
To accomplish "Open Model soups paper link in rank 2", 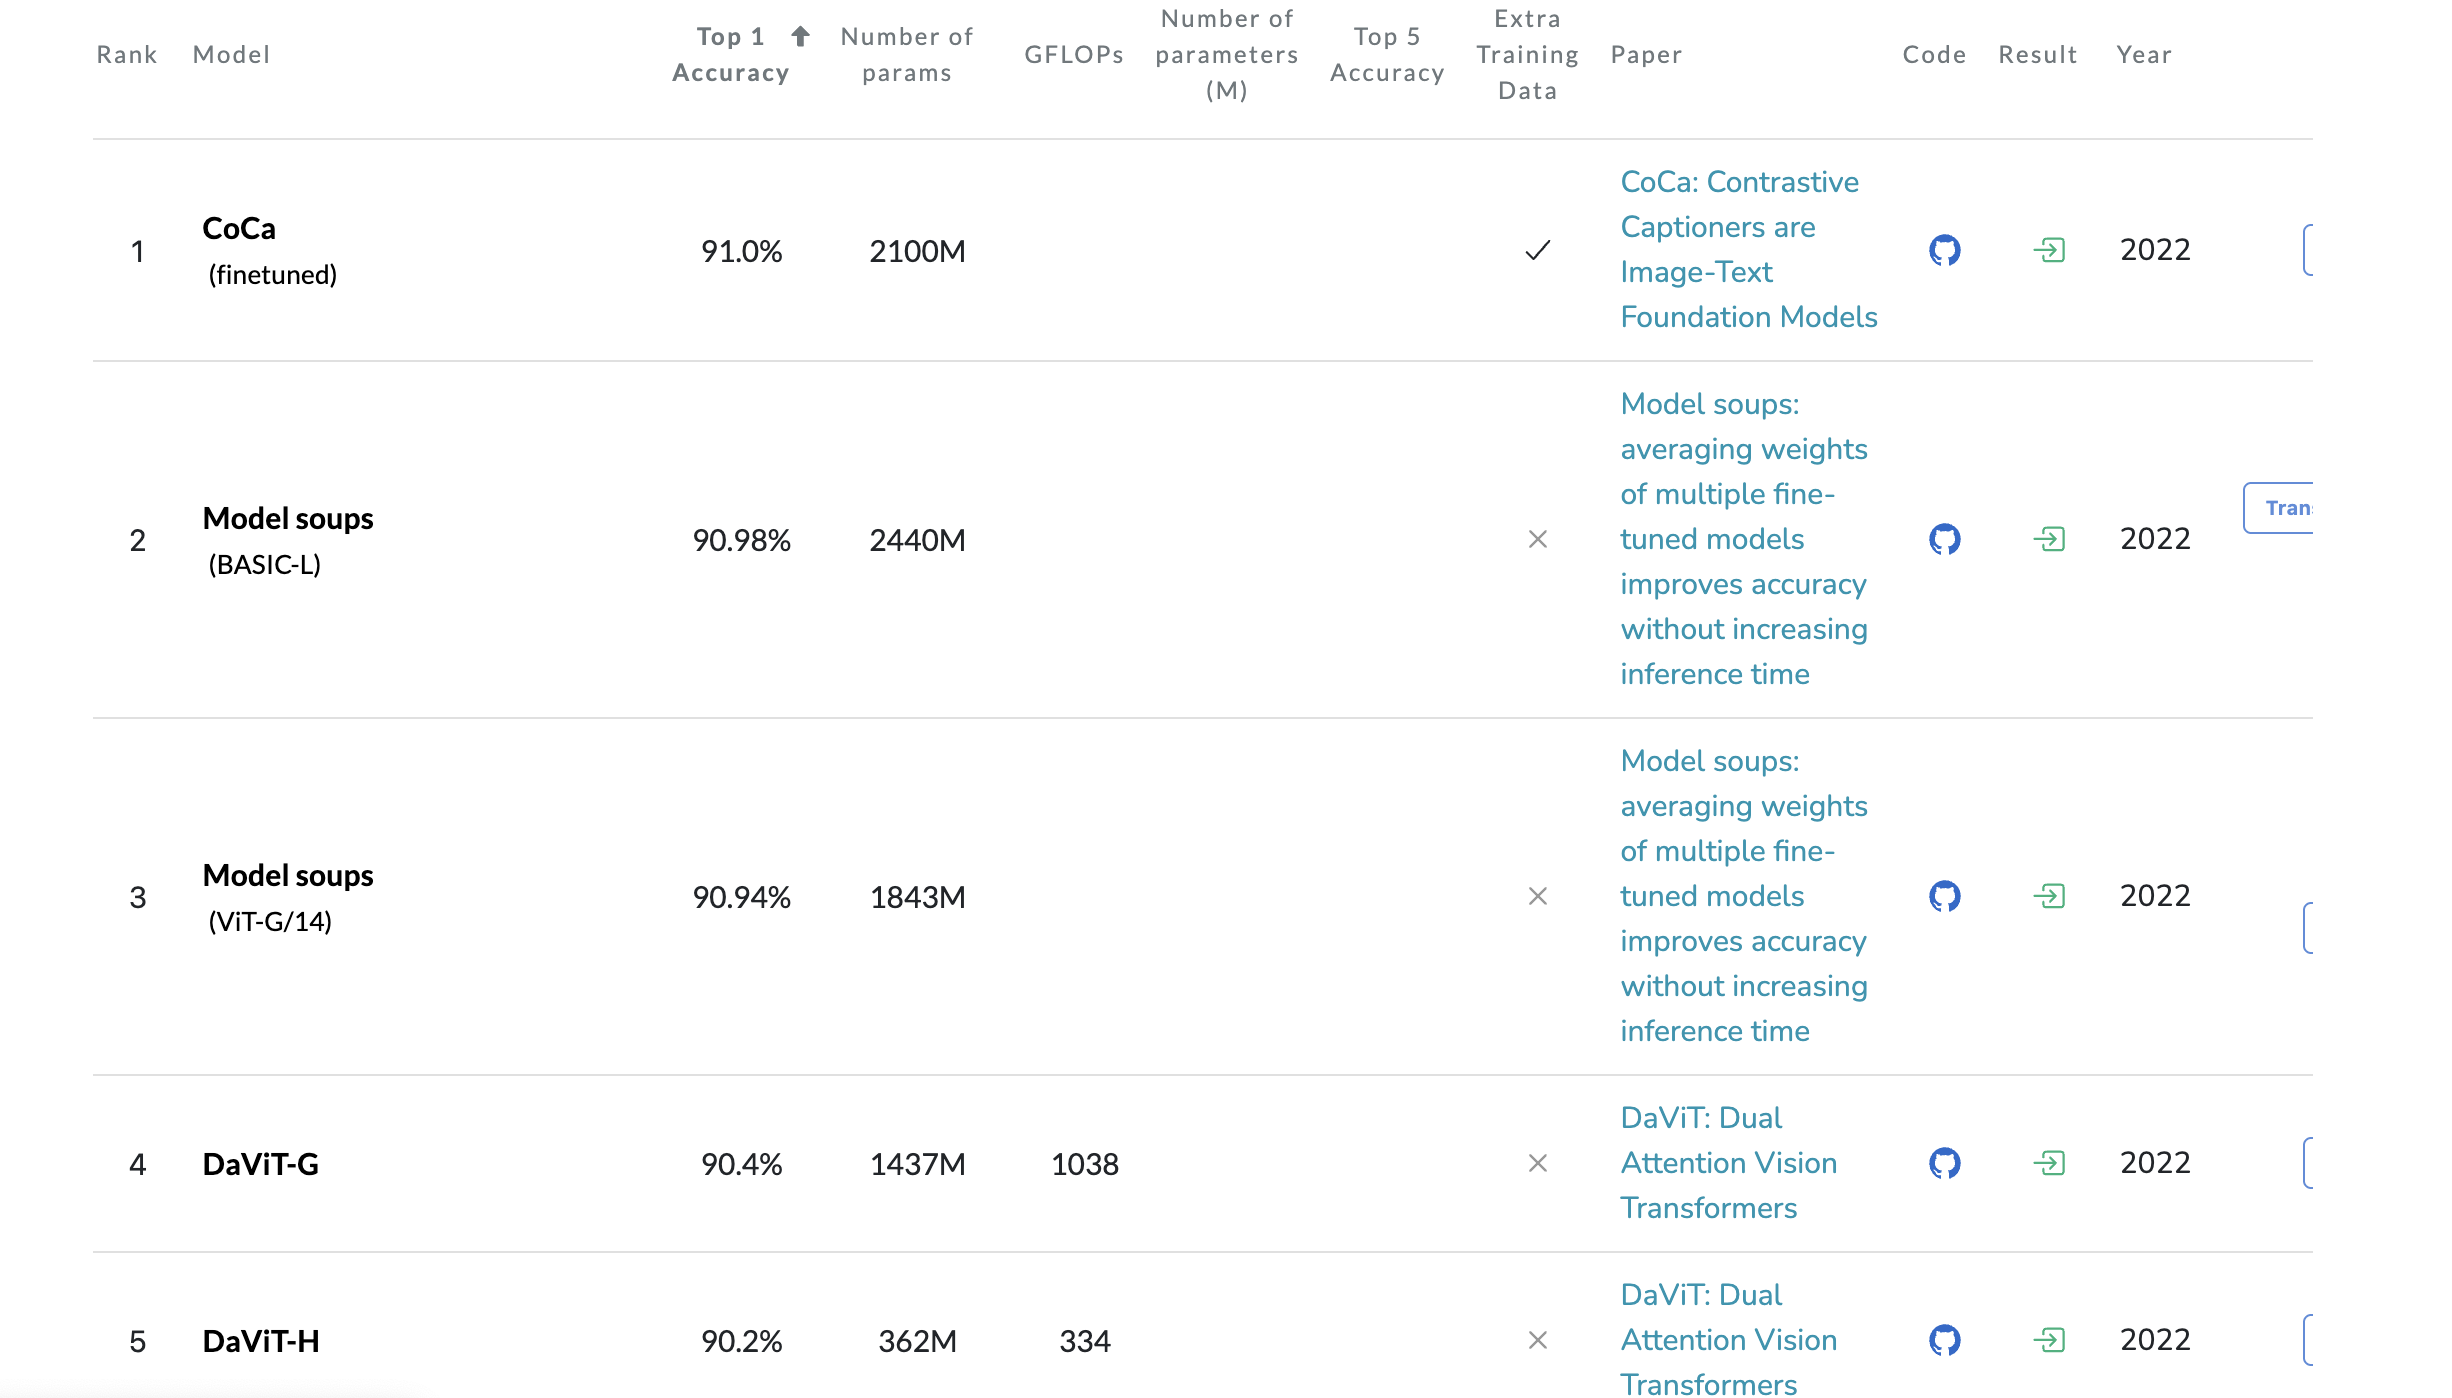I will click(1744, 539).
